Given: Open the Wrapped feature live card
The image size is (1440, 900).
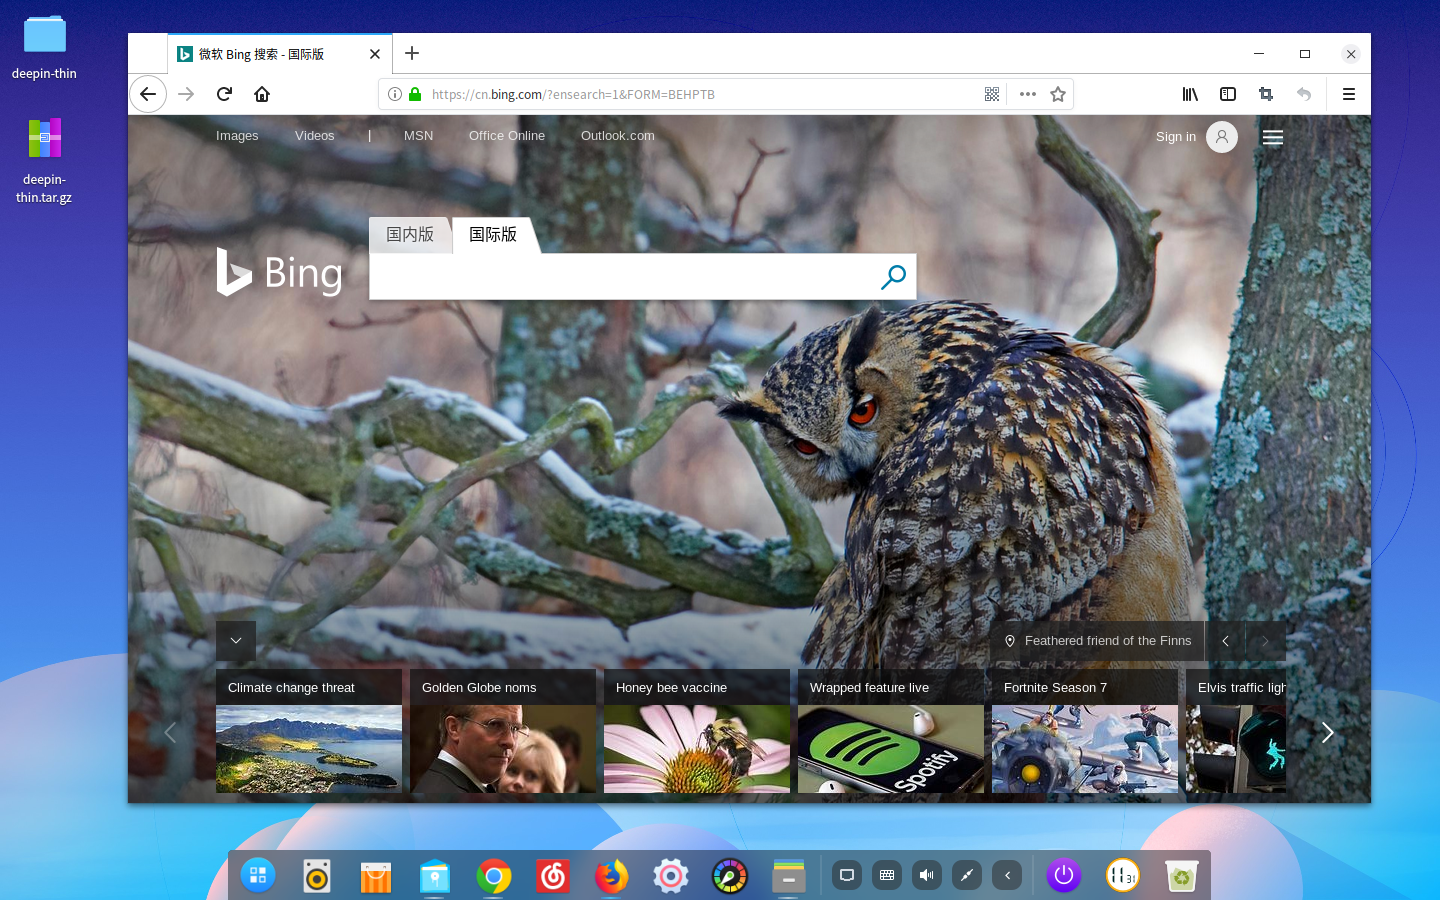Looking at the screenshot, I should point(891,731).
